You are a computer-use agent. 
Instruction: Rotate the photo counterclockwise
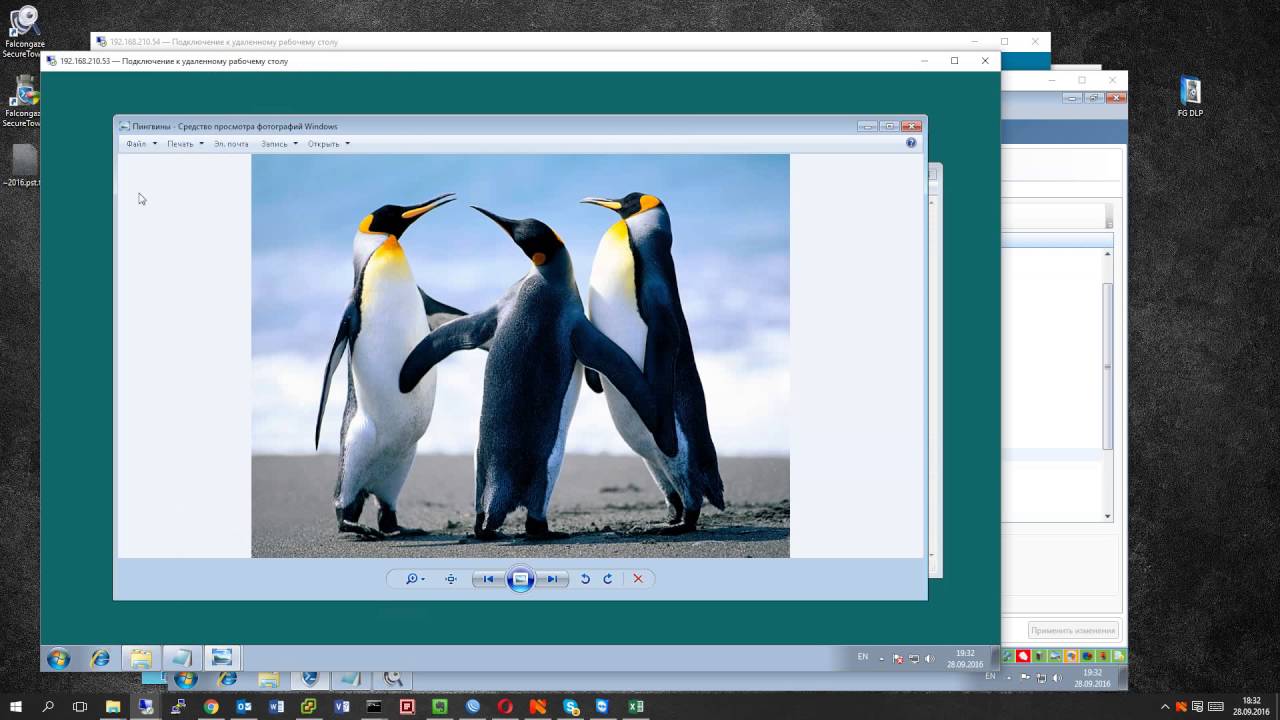point(585,579)
